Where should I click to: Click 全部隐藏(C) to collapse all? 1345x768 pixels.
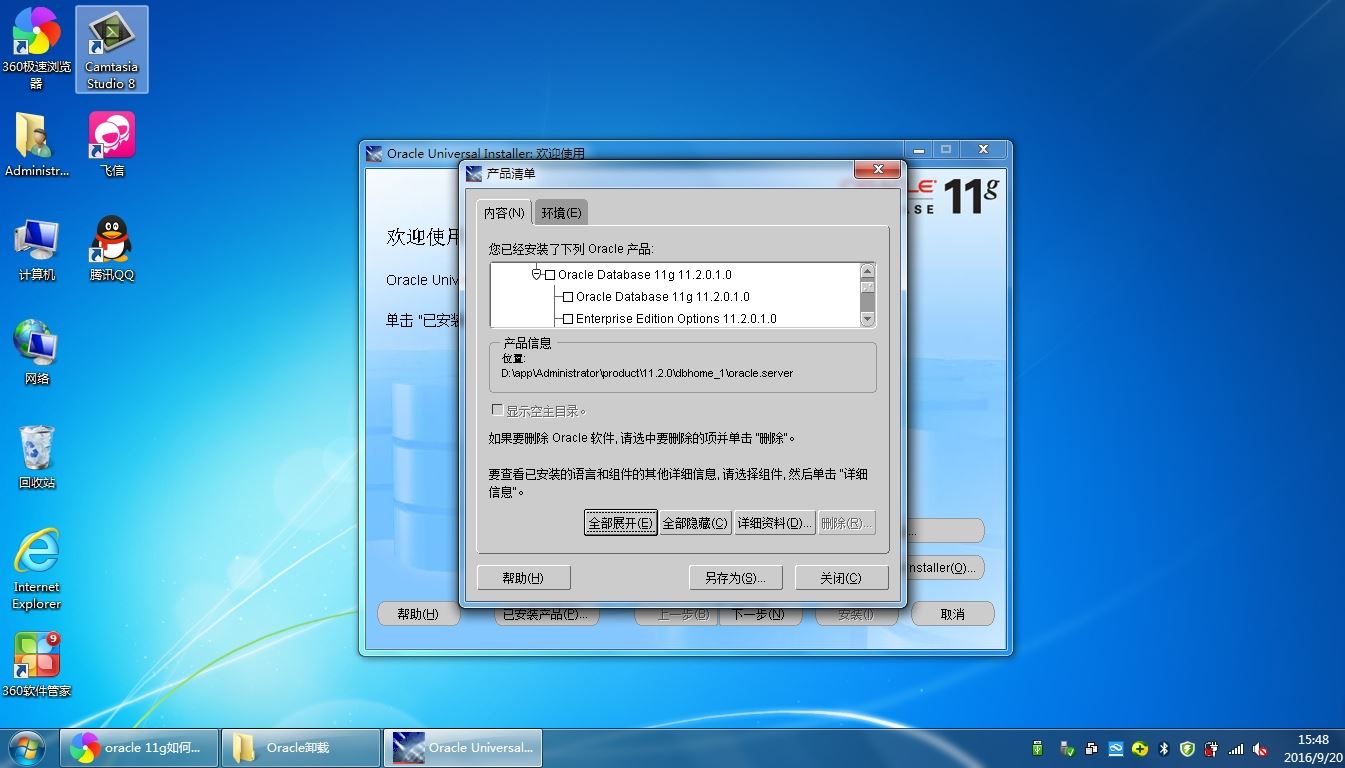(x=695, y=523)
